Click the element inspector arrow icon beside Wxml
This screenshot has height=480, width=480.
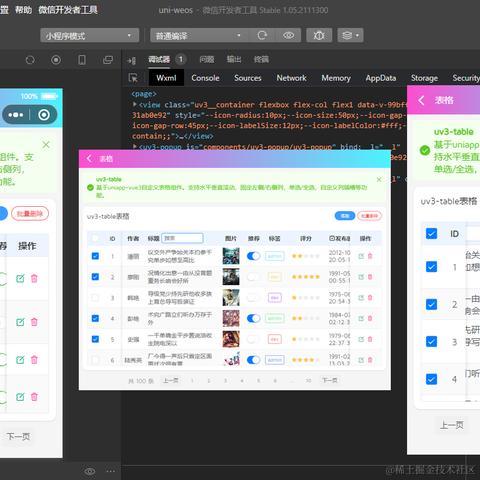coord(133,78)
